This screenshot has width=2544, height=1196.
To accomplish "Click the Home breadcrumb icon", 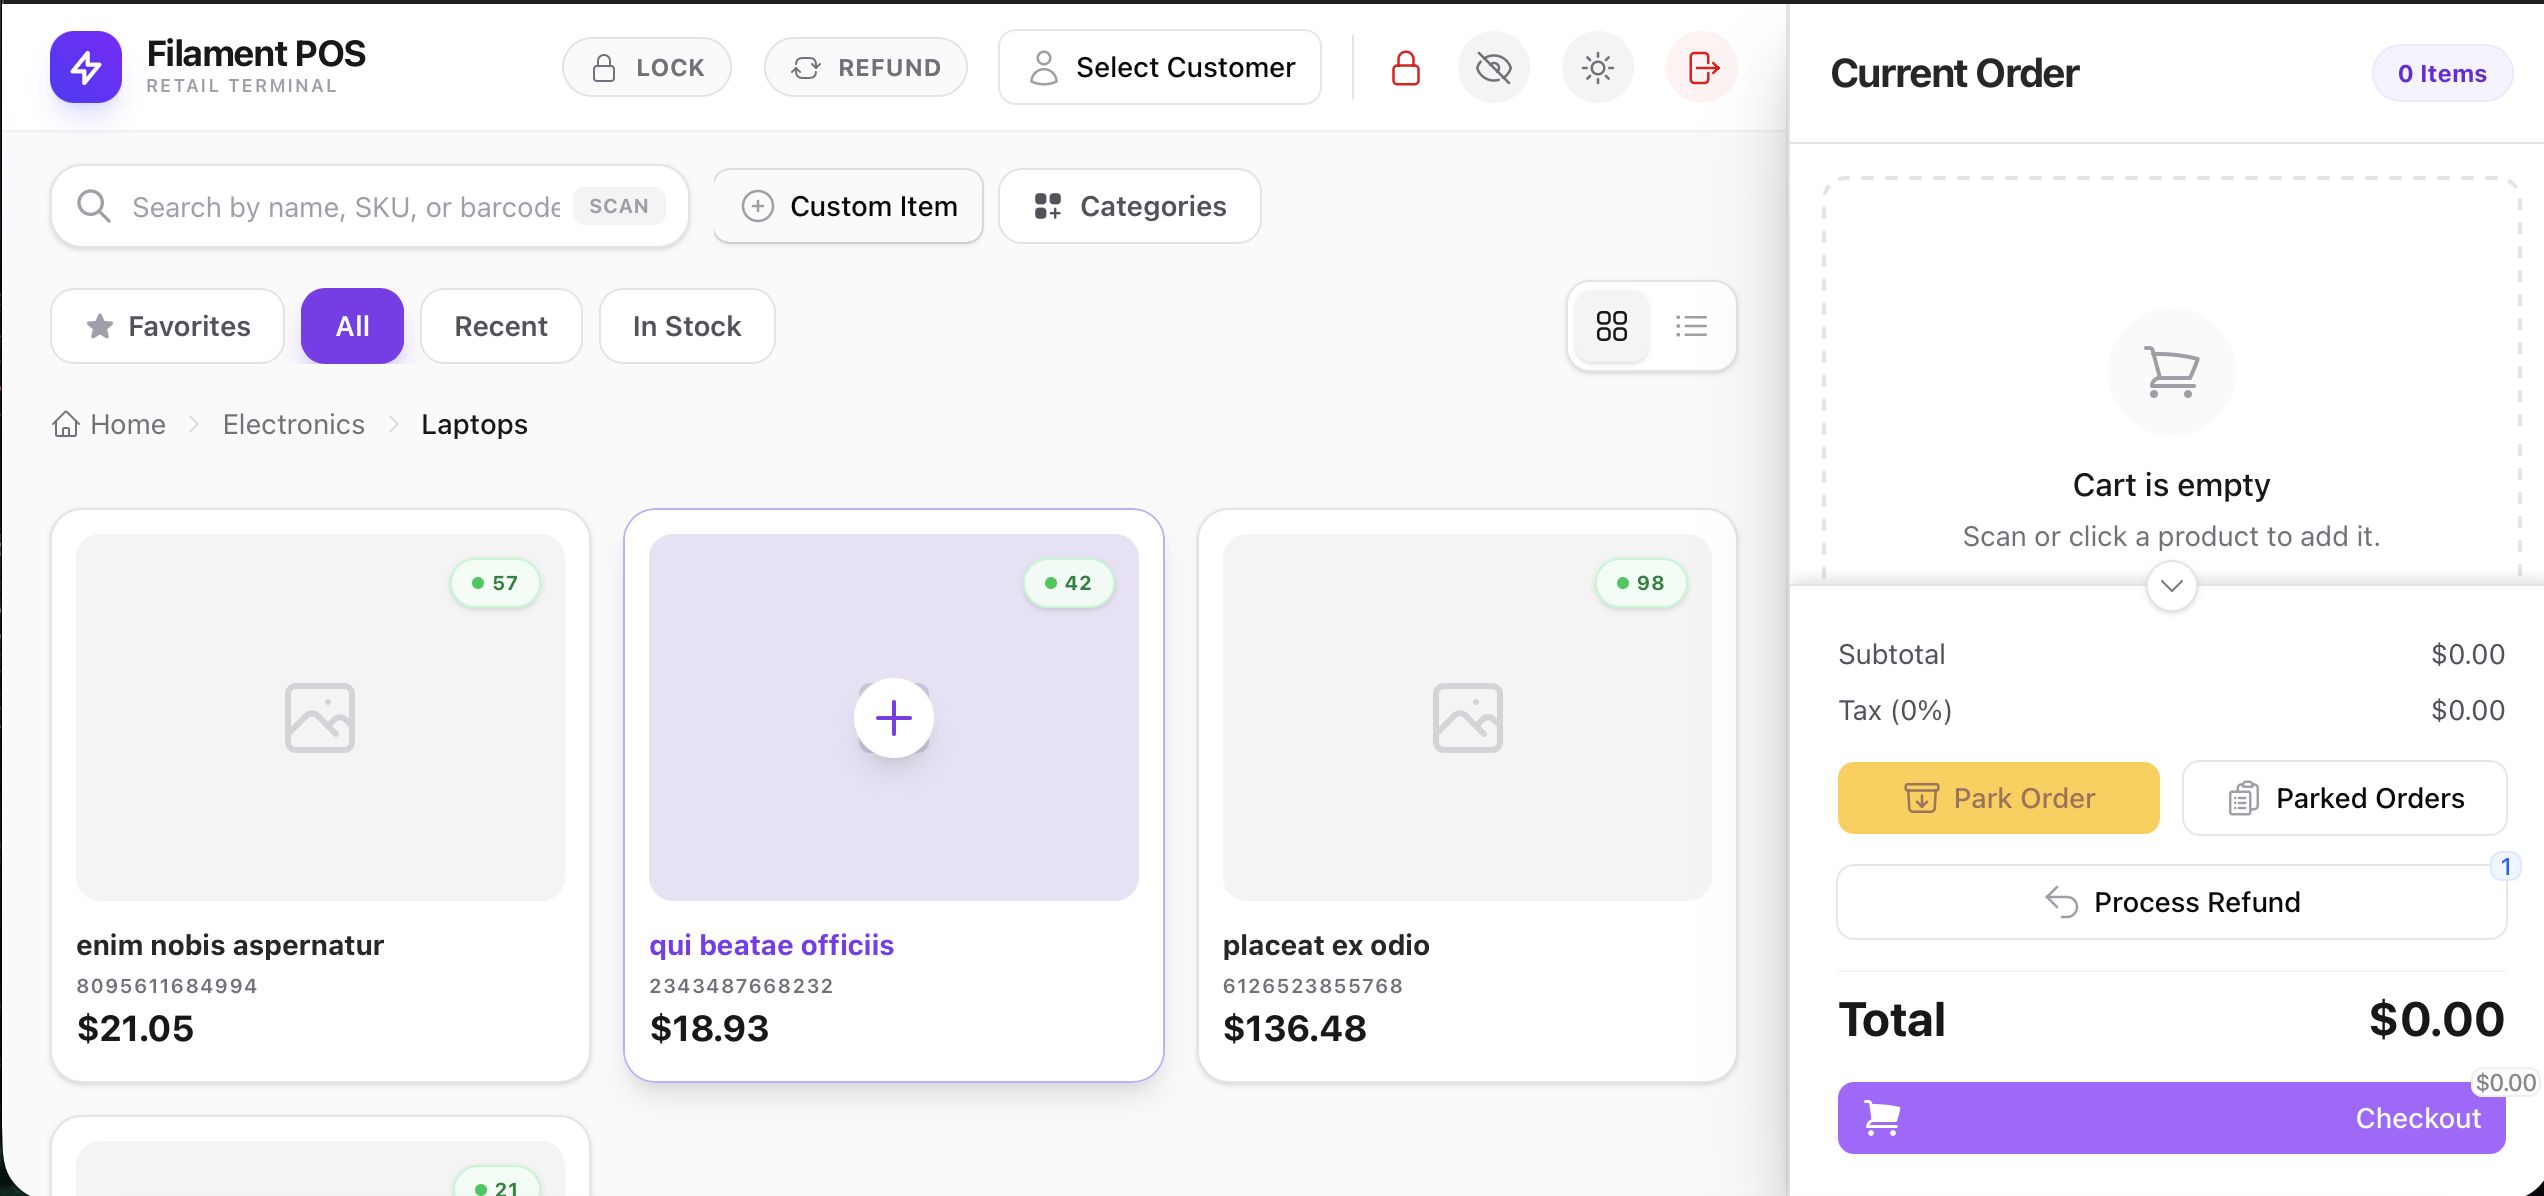I will [x=66, y=424].
